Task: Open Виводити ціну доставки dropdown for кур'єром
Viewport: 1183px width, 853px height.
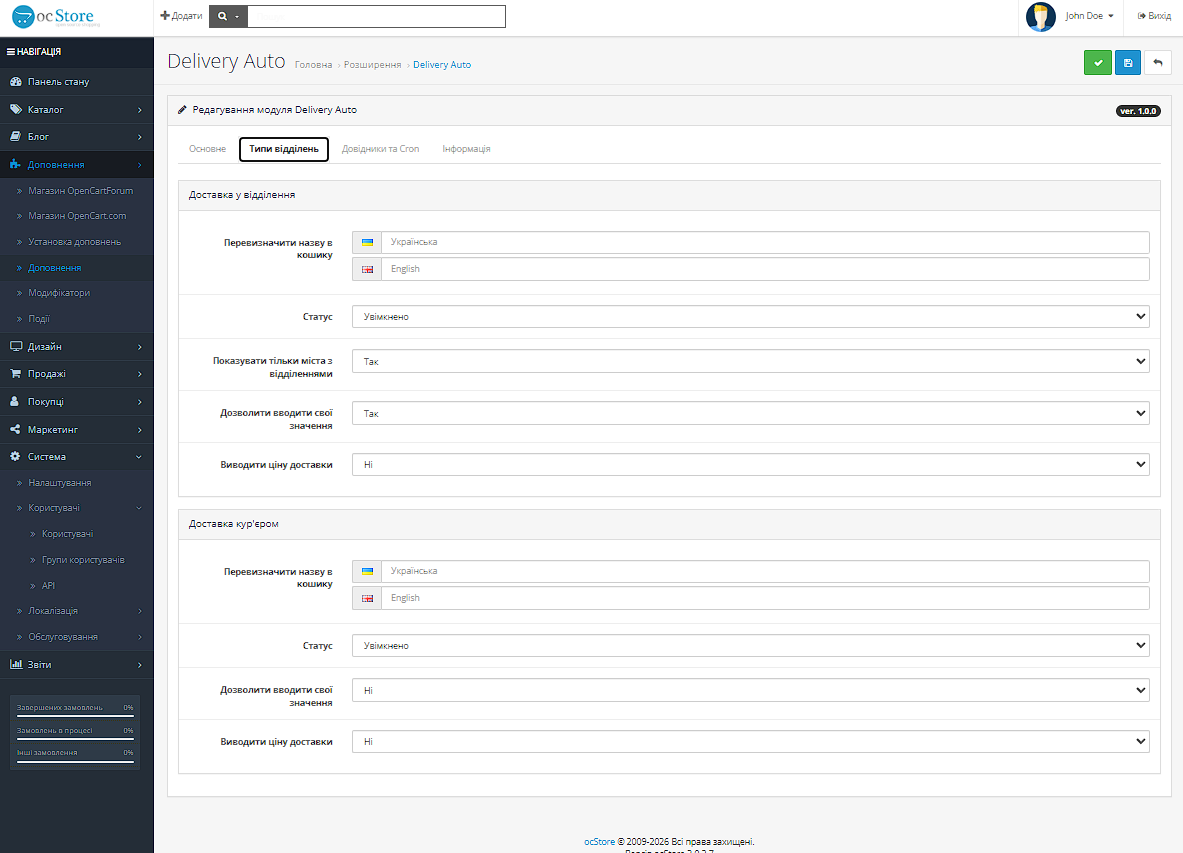Action: [x=751, y=741]
